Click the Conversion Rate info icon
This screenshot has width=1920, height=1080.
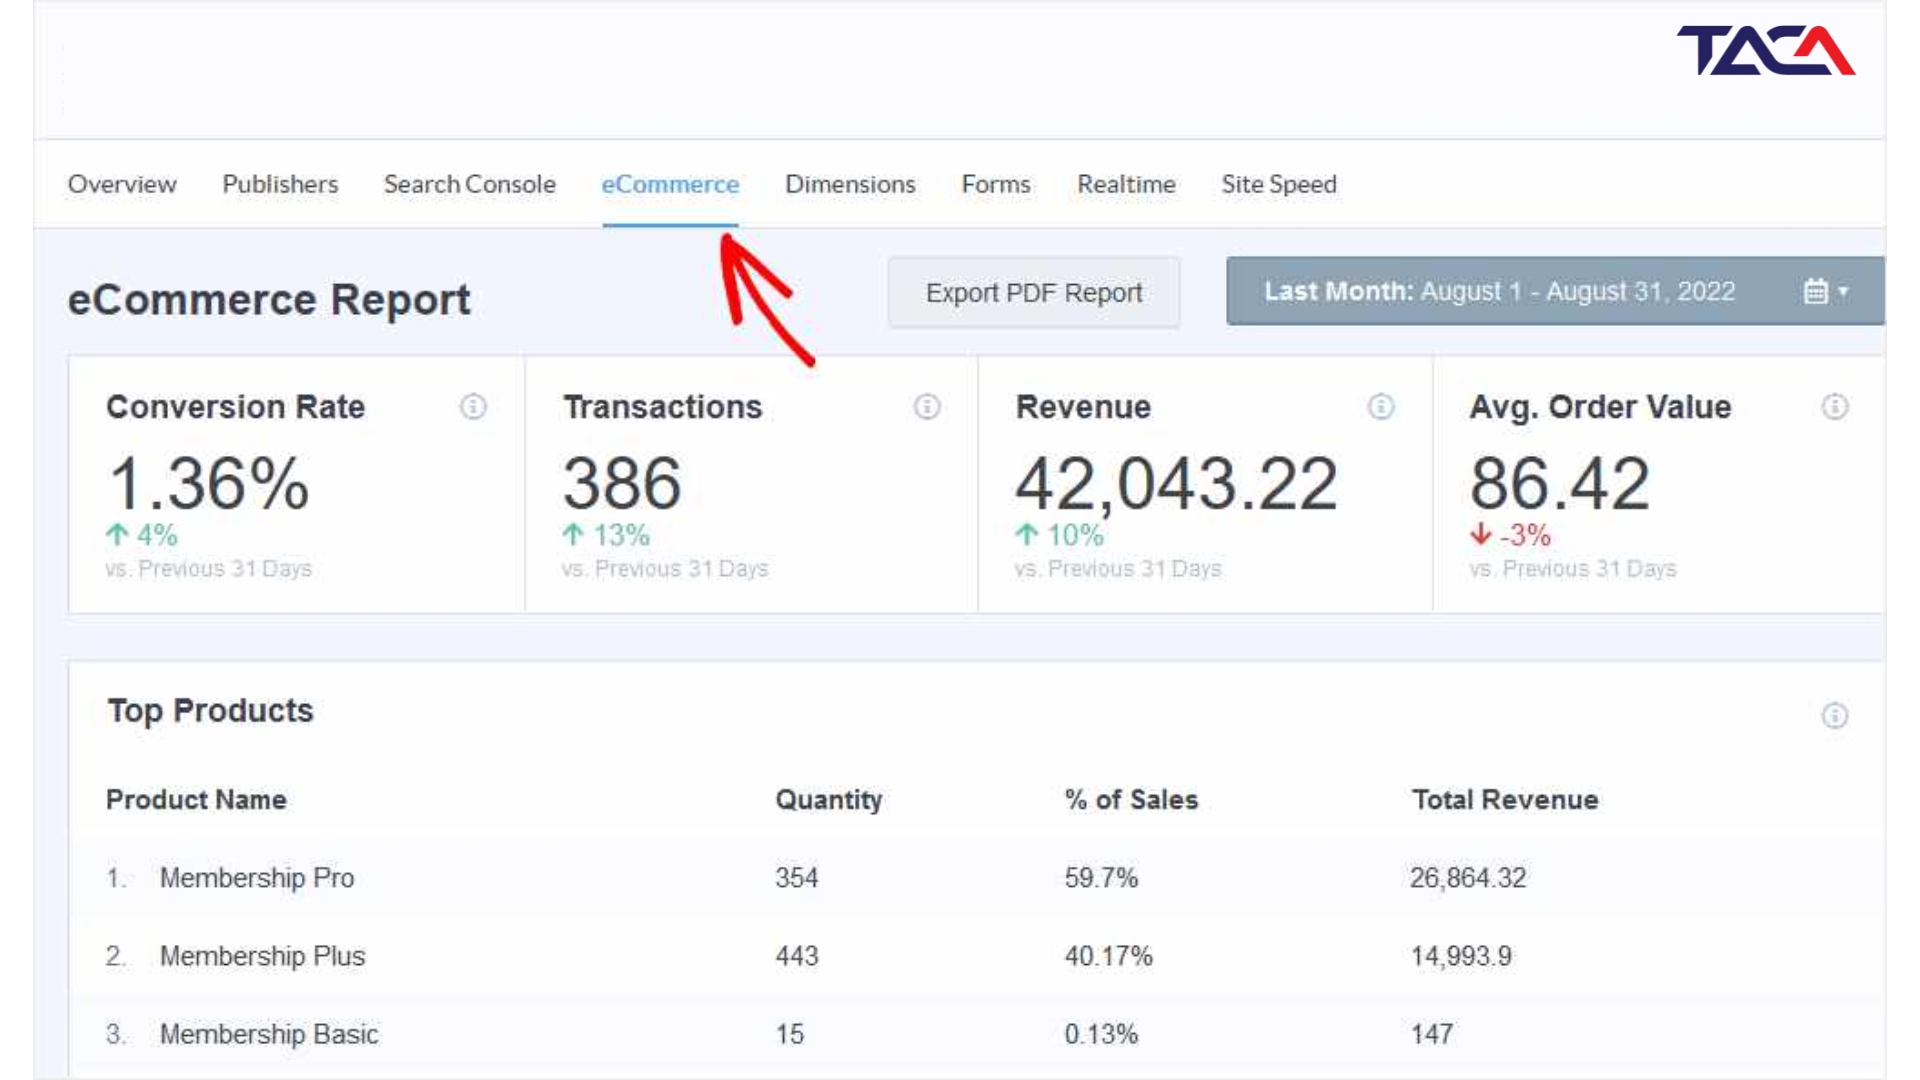click(x=473, y=407)
